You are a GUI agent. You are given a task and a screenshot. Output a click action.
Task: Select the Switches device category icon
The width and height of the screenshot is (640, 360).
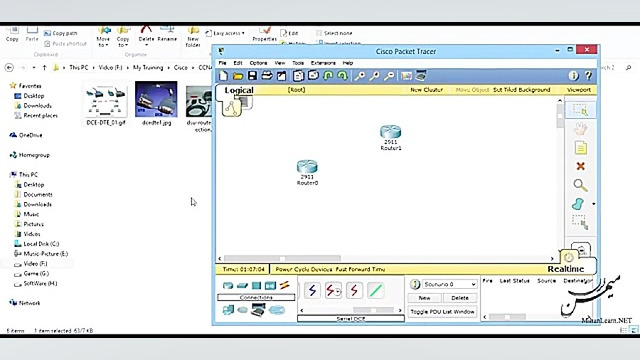coord(242,285)
